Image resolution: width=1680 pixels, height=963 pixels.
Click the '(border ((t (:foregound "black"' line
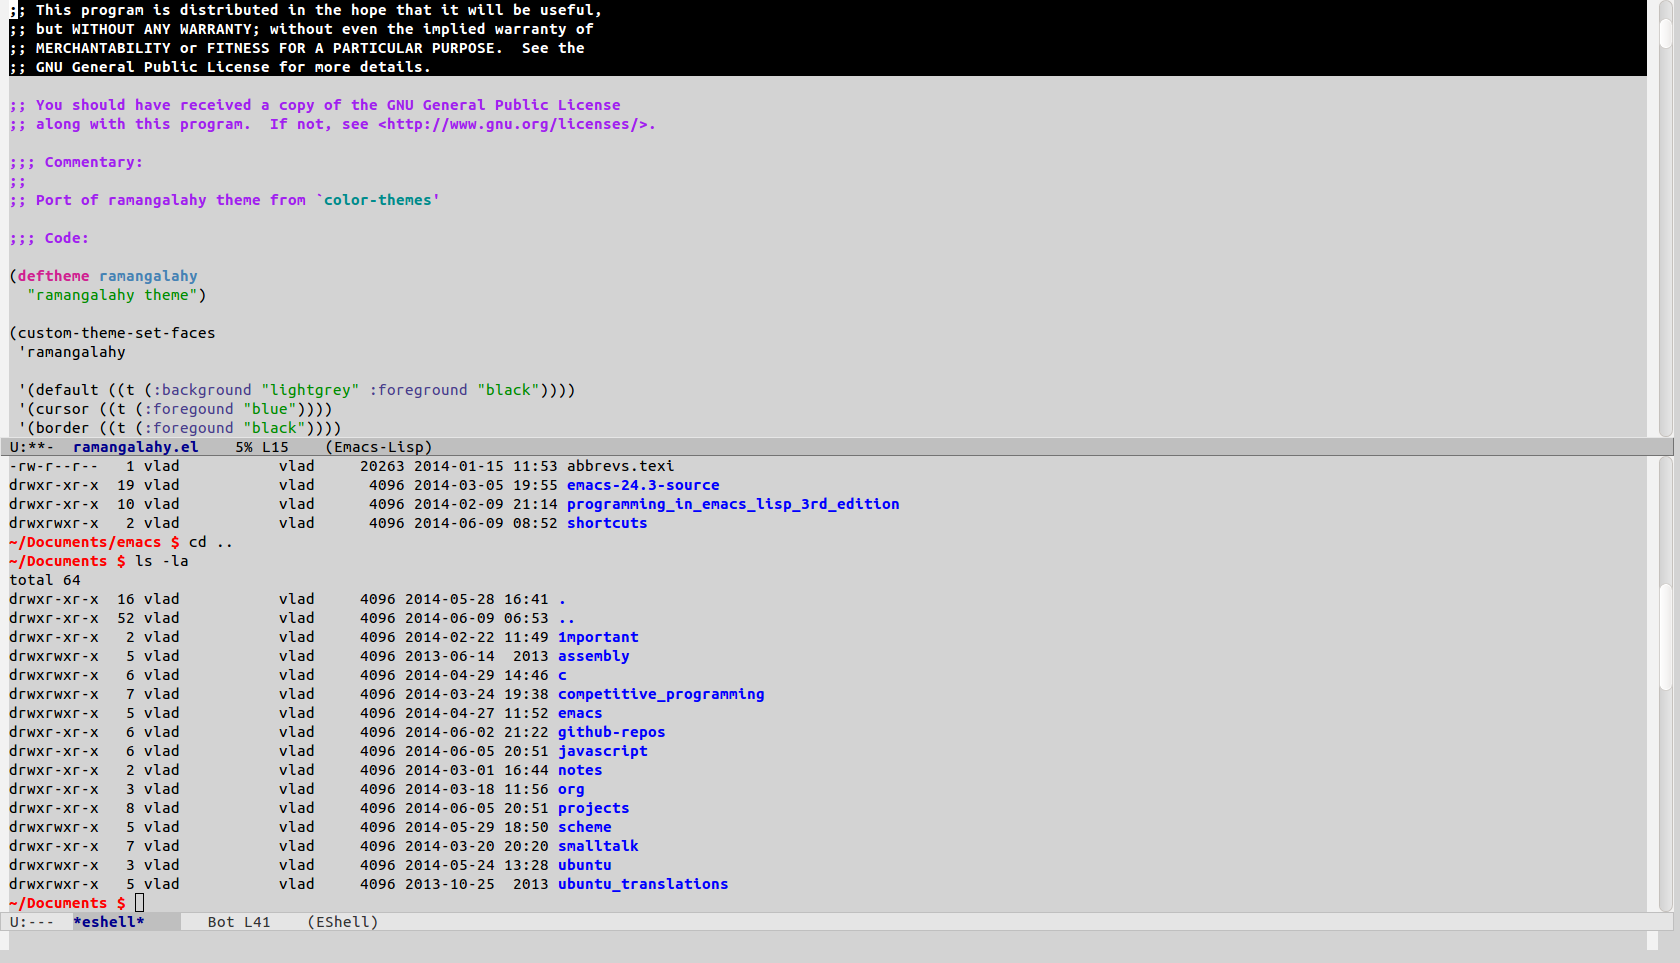pyautogui.click(x=180, y=428)
